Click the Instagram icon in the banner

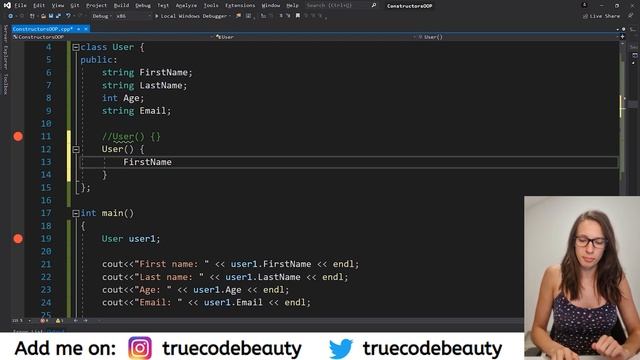[140, 348]
